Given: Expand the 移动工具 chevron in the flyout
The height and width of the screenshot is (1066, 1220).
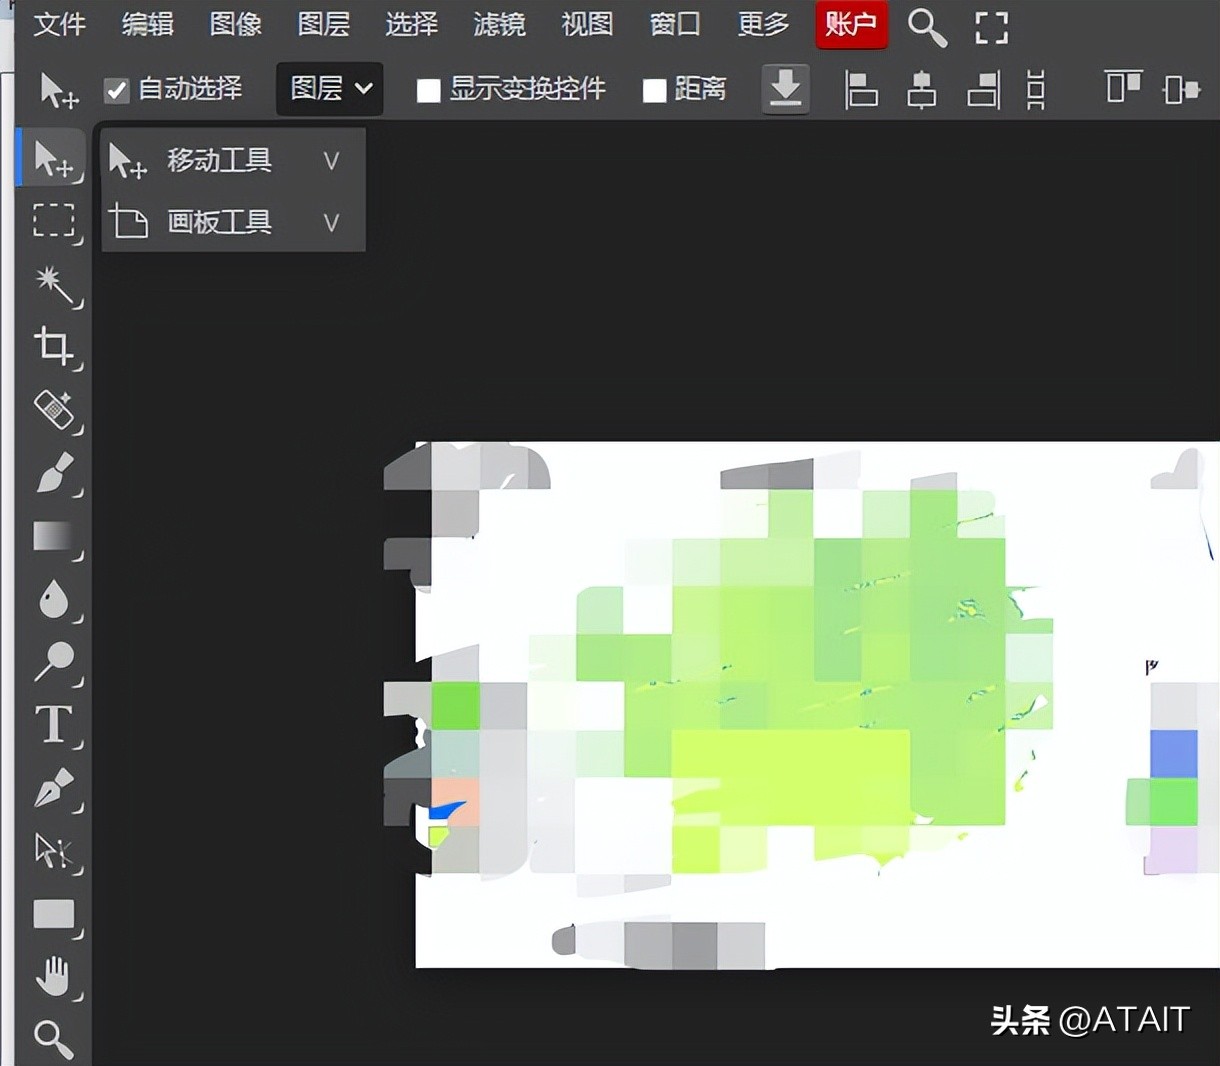Looking at the screenshot, I should 331,160.
